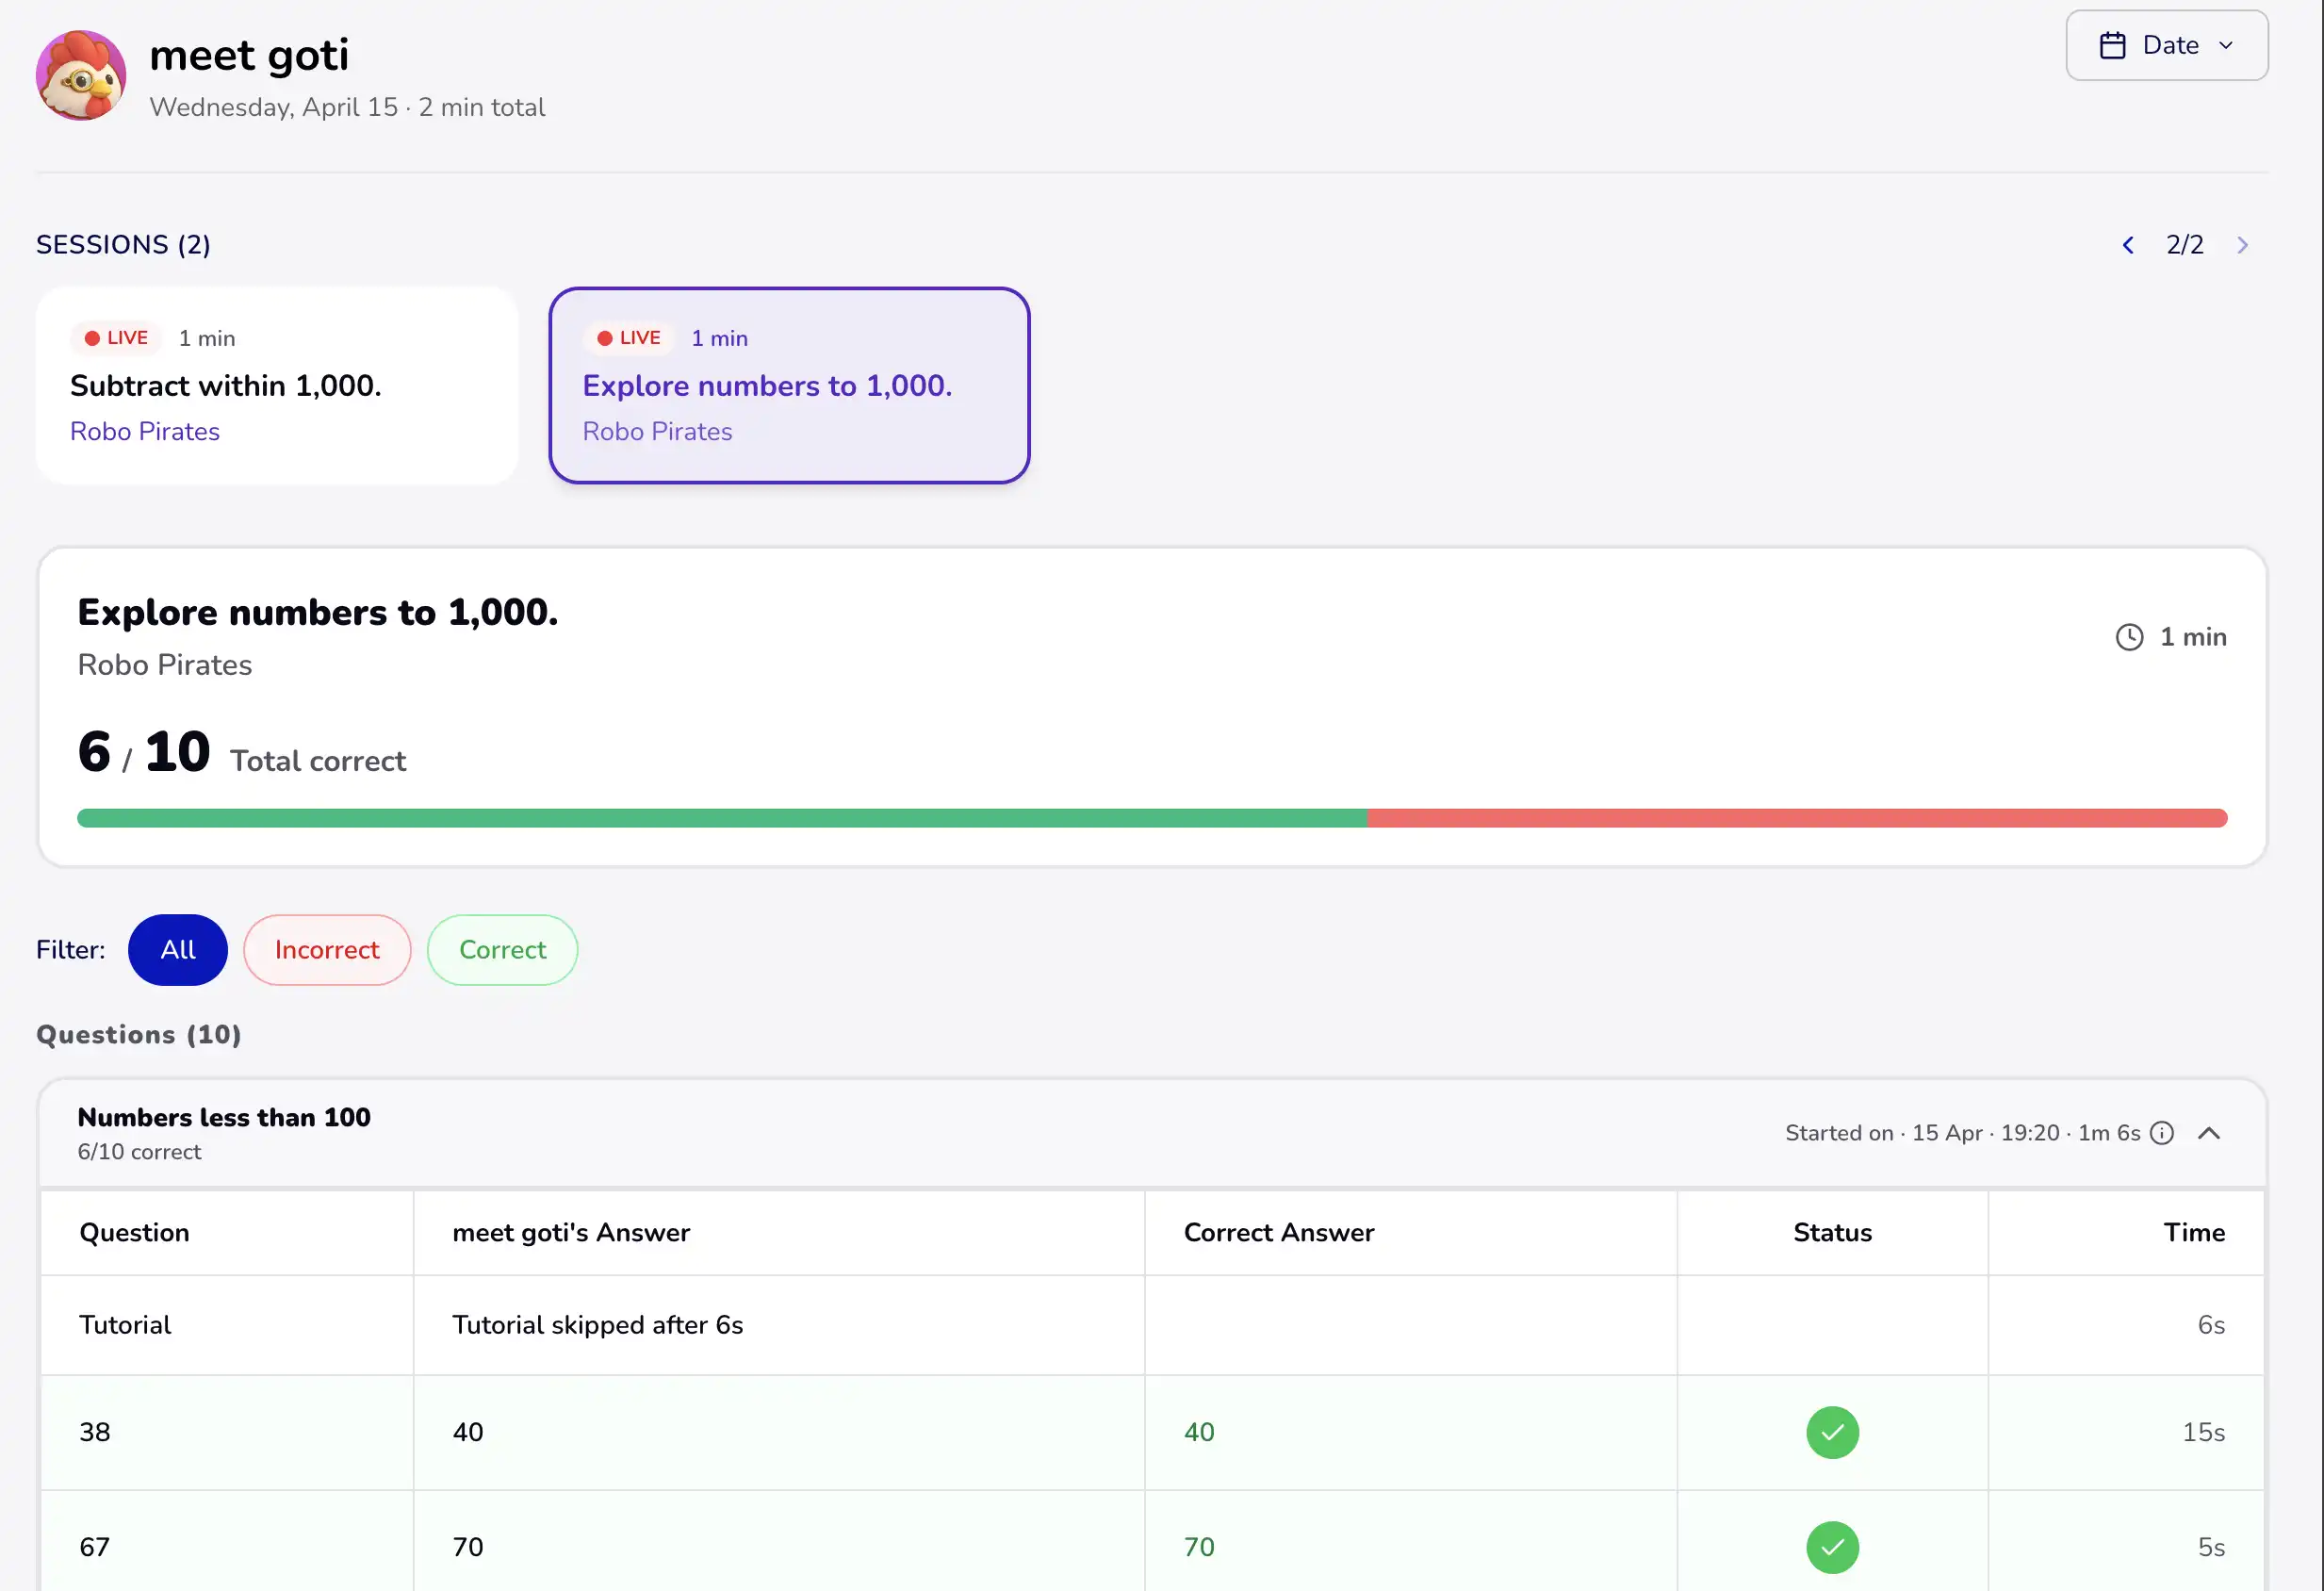
Task: Filter questions by Correct
Action: pyautogui.click(x=502, y=949)
